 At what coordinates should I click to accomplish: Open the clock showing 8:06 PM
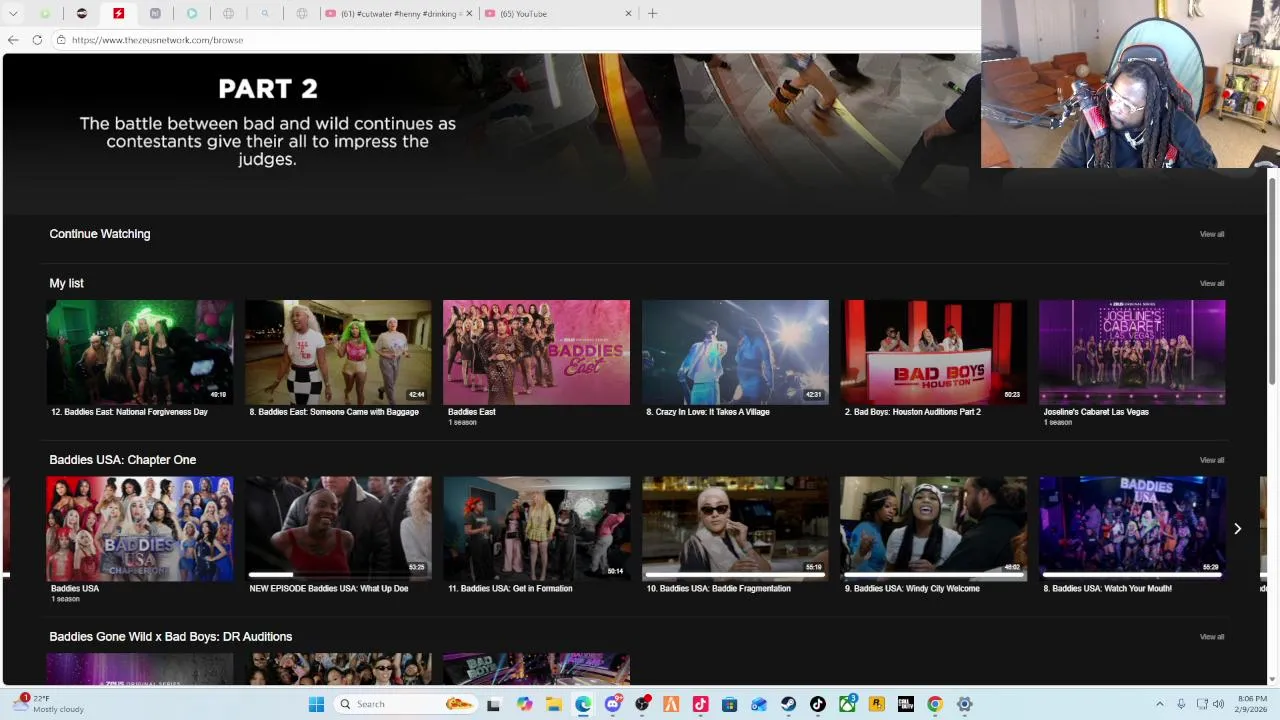1252,704
